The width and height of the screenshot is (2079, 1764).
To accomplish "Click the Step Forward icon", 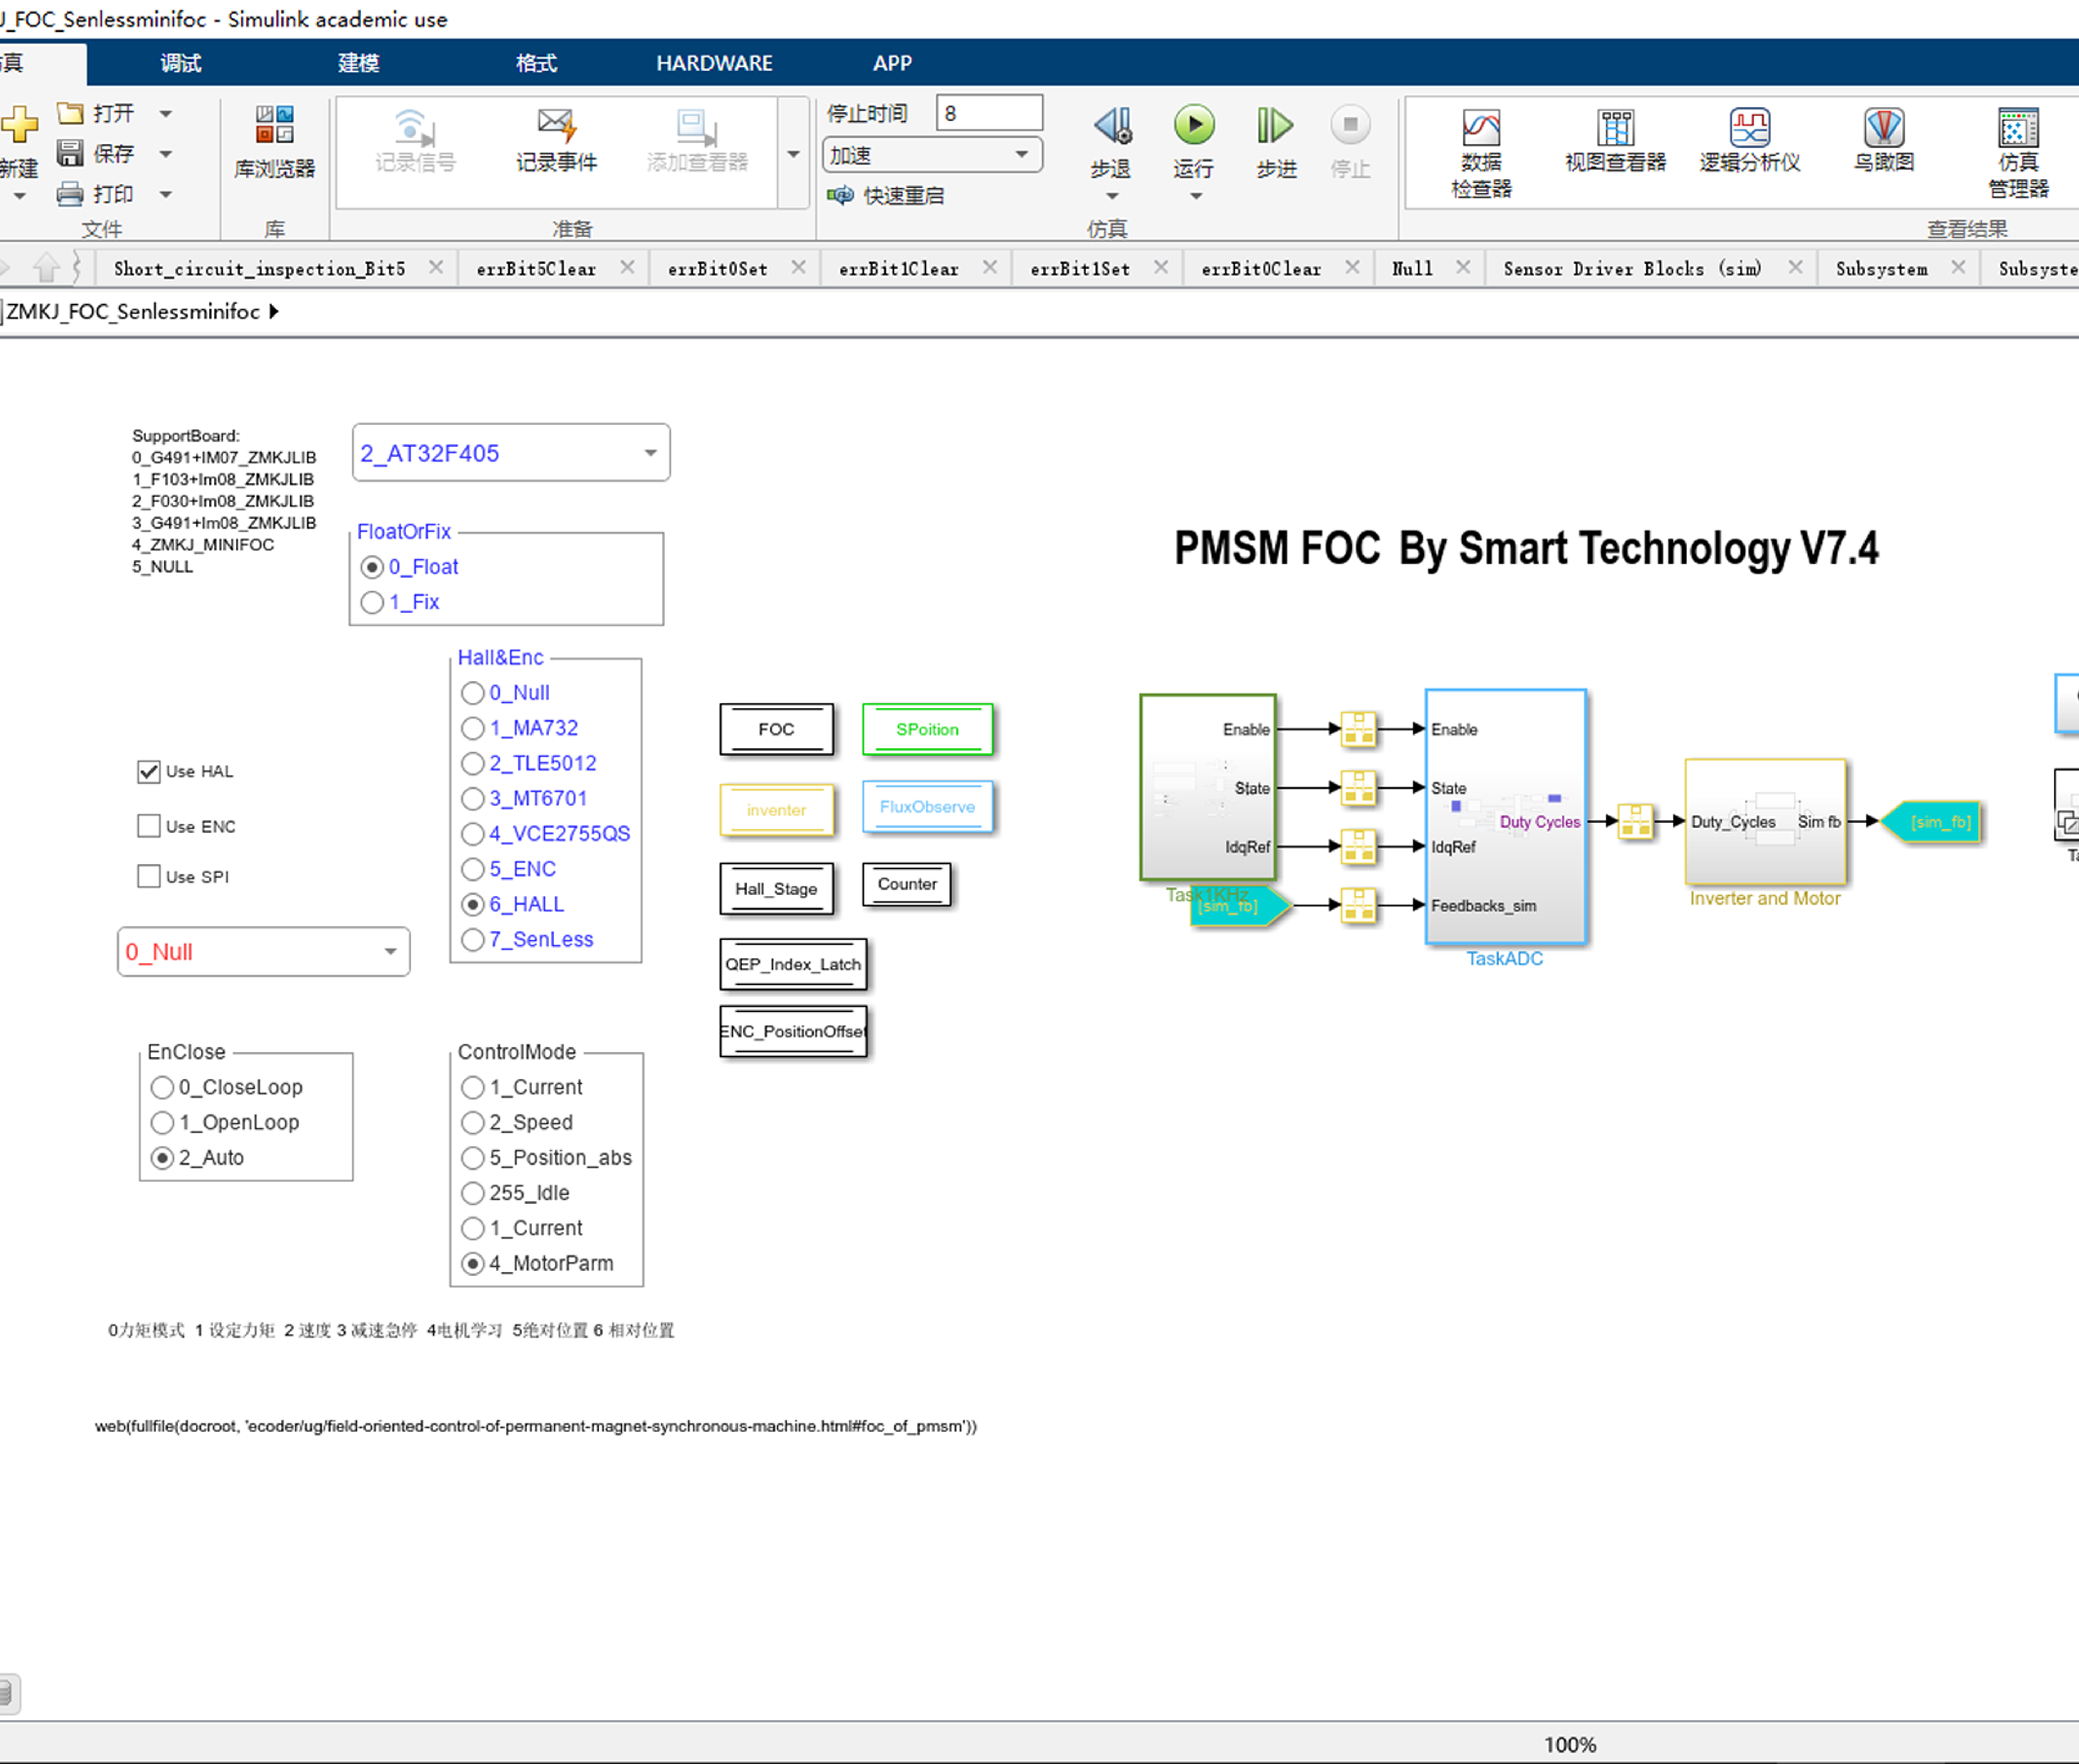I will [1275, 125].
